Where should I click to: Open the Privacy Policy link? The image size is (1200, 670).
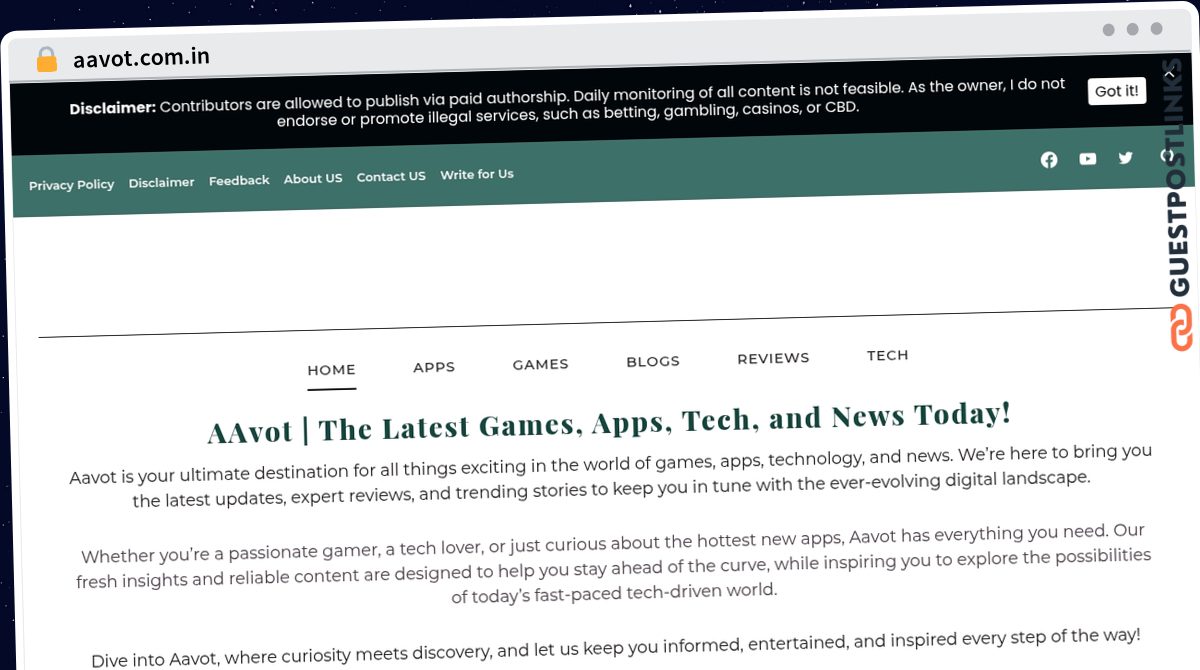point(71,185)
